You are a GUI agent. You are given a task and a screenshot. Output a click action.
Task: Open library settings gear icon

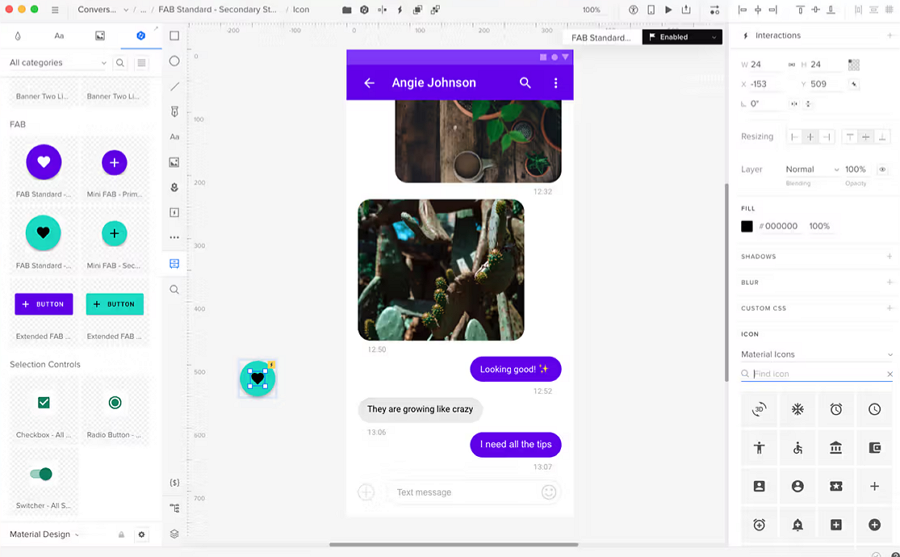pos(141,535)
